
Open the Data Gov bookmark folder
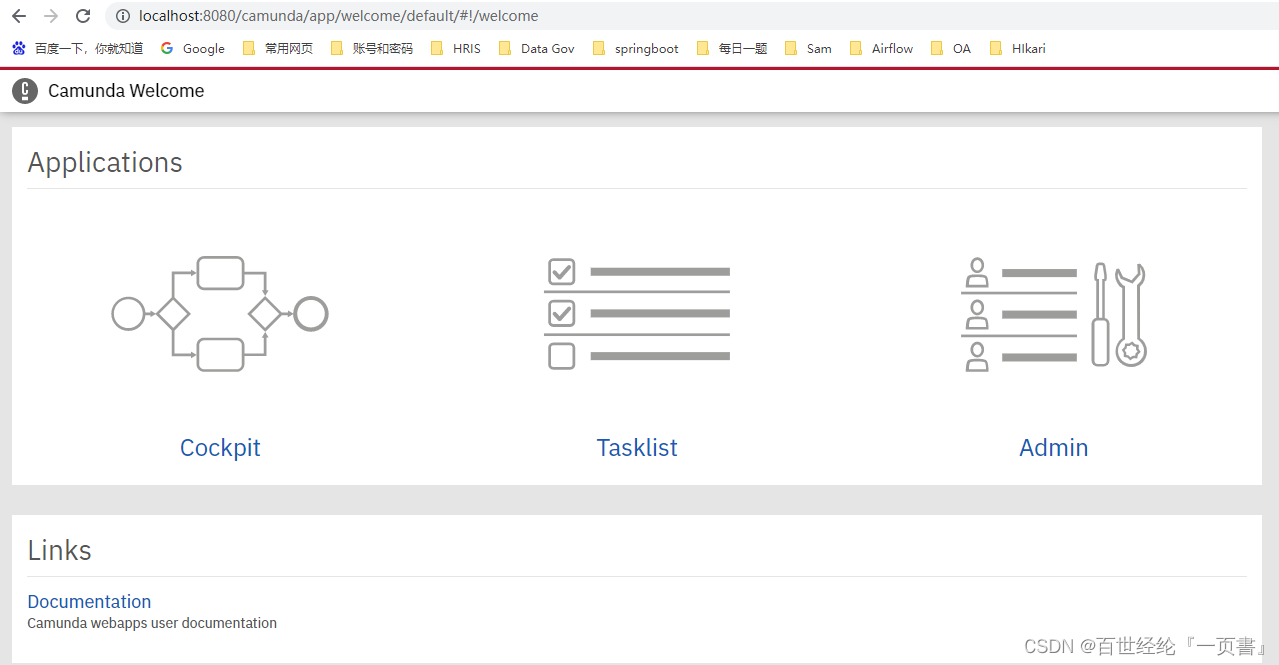536,48
